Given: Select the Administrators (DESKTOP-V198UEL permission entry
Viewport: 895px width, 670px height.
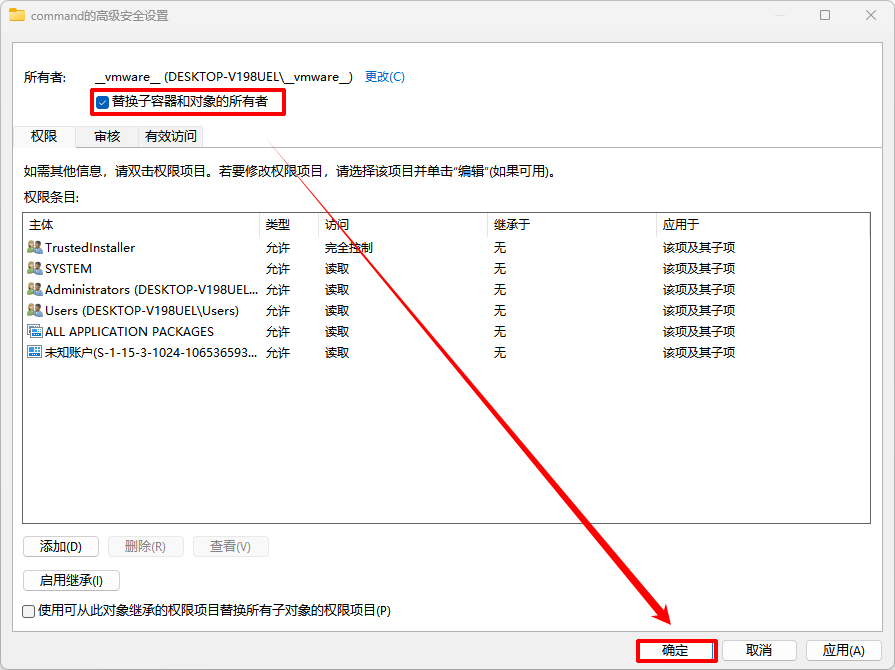Looking at the screenshot, I should (446, 289).
